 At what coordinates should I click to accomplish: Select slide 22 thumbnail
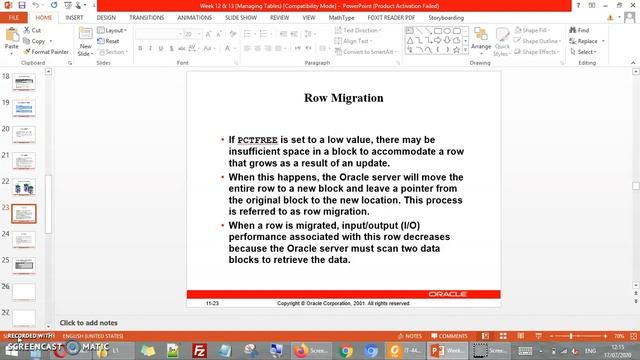tap(24, 187)
